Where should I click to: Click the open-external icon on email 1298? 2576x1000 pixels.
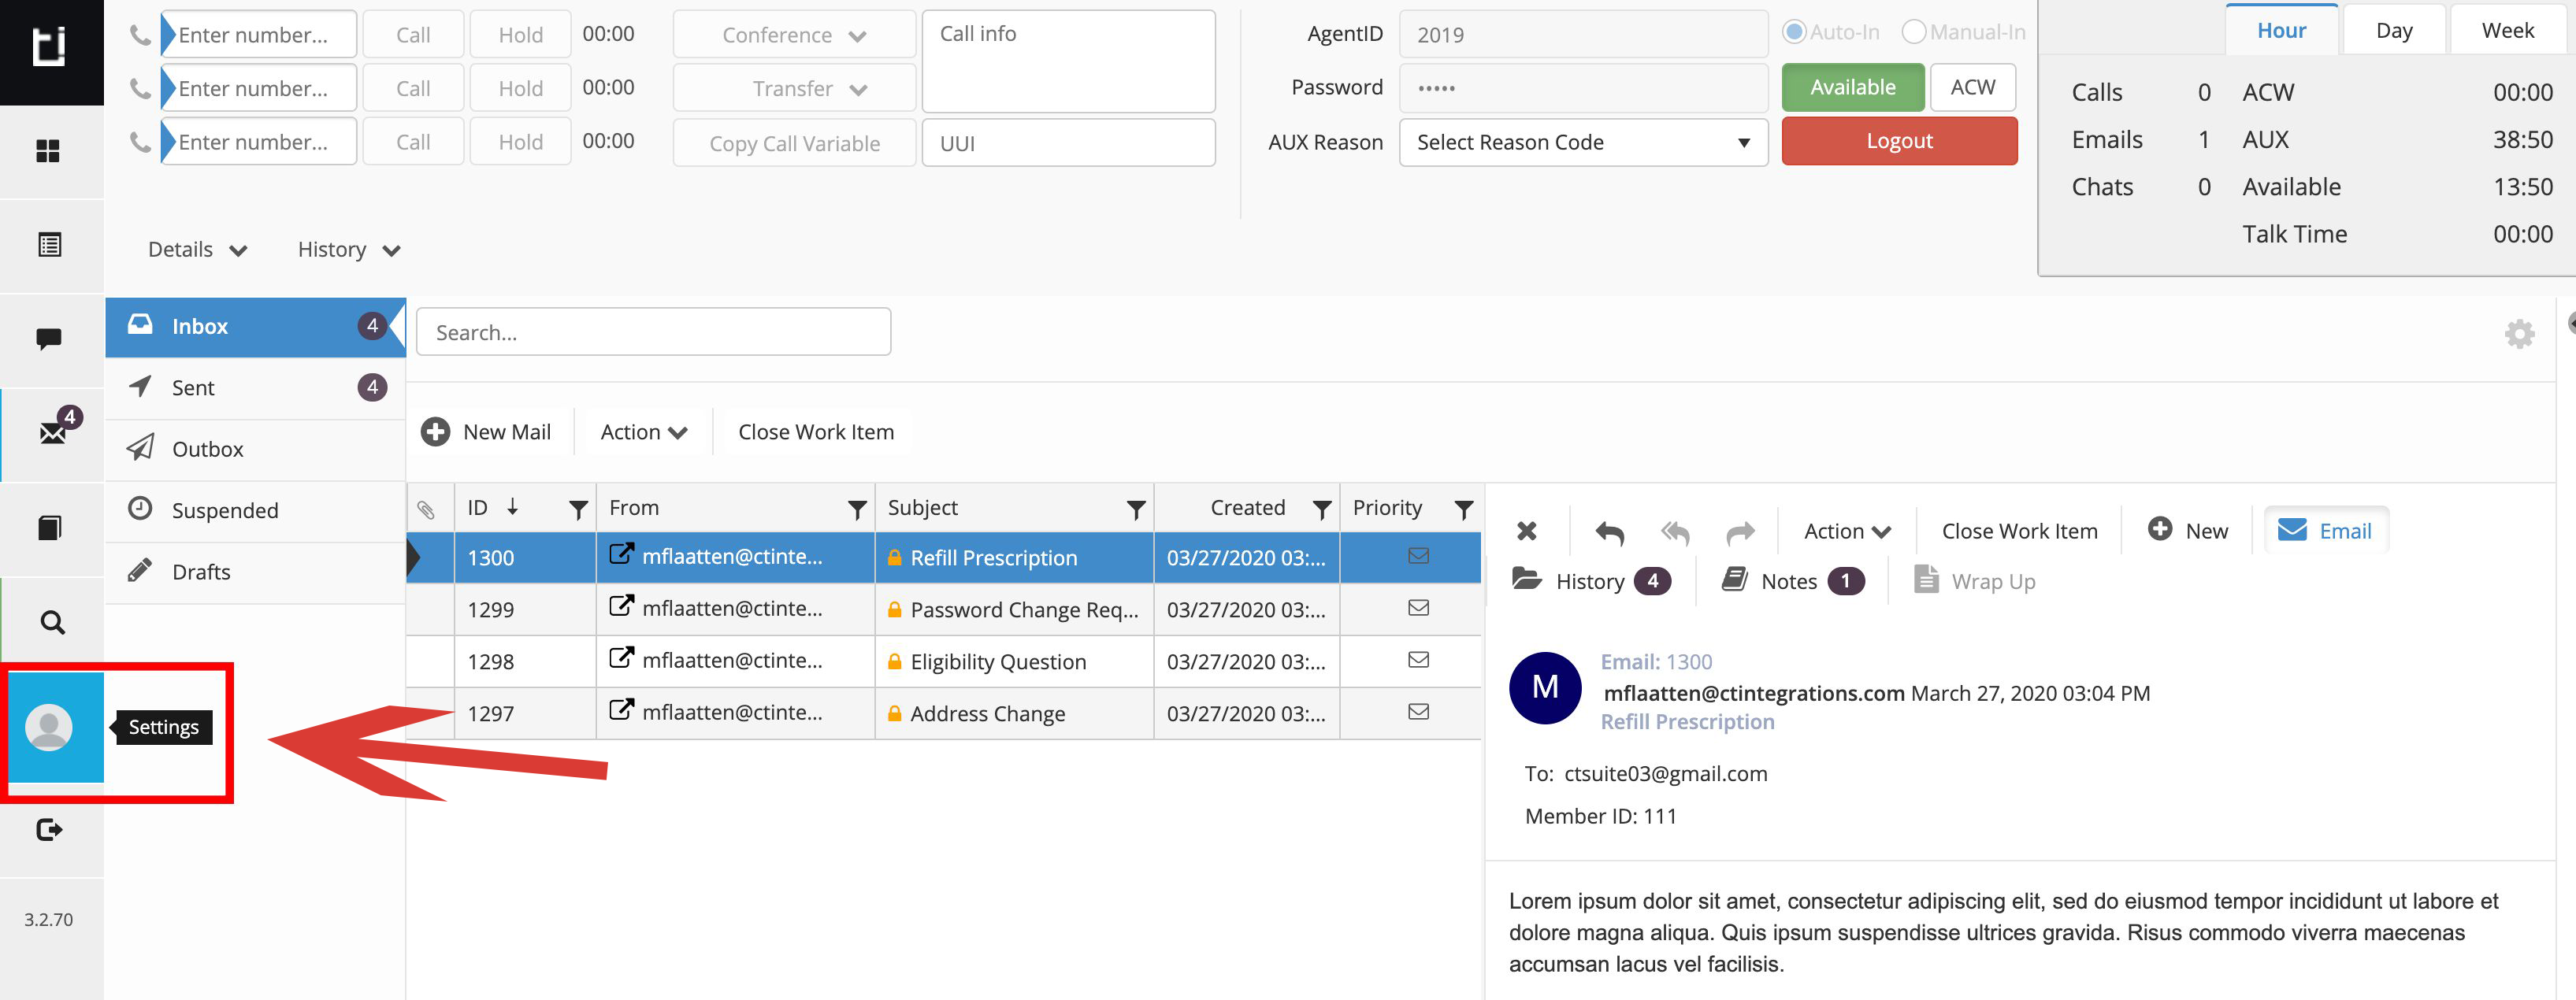point(621,658)
